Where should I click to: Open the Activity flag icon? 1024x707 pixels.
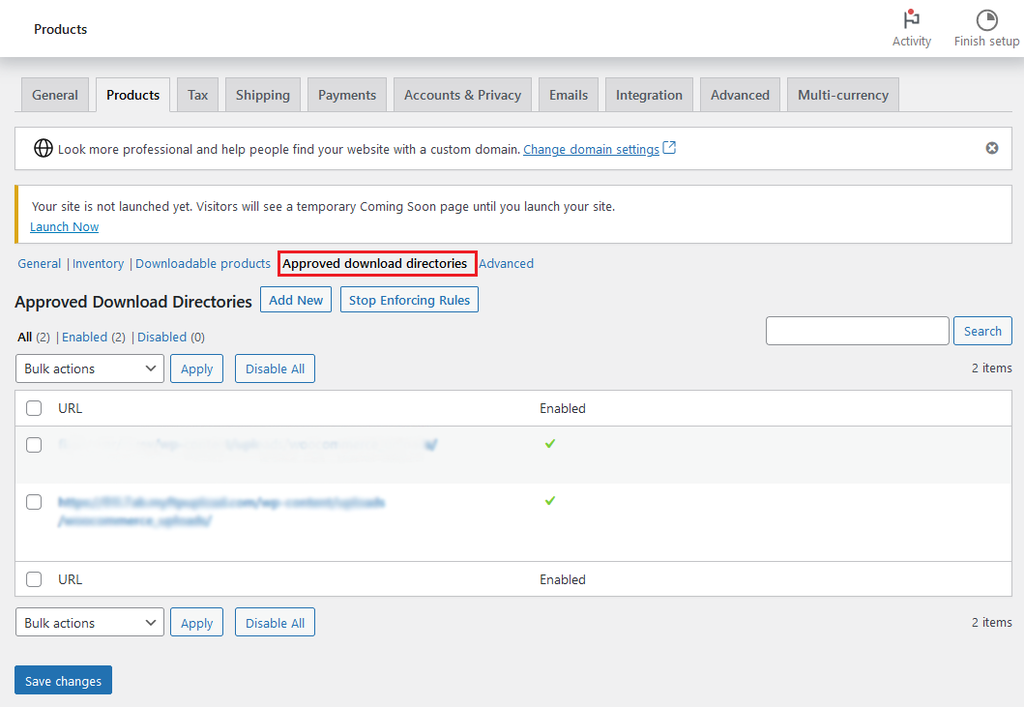pyautogui.click(x=911, y=20)
